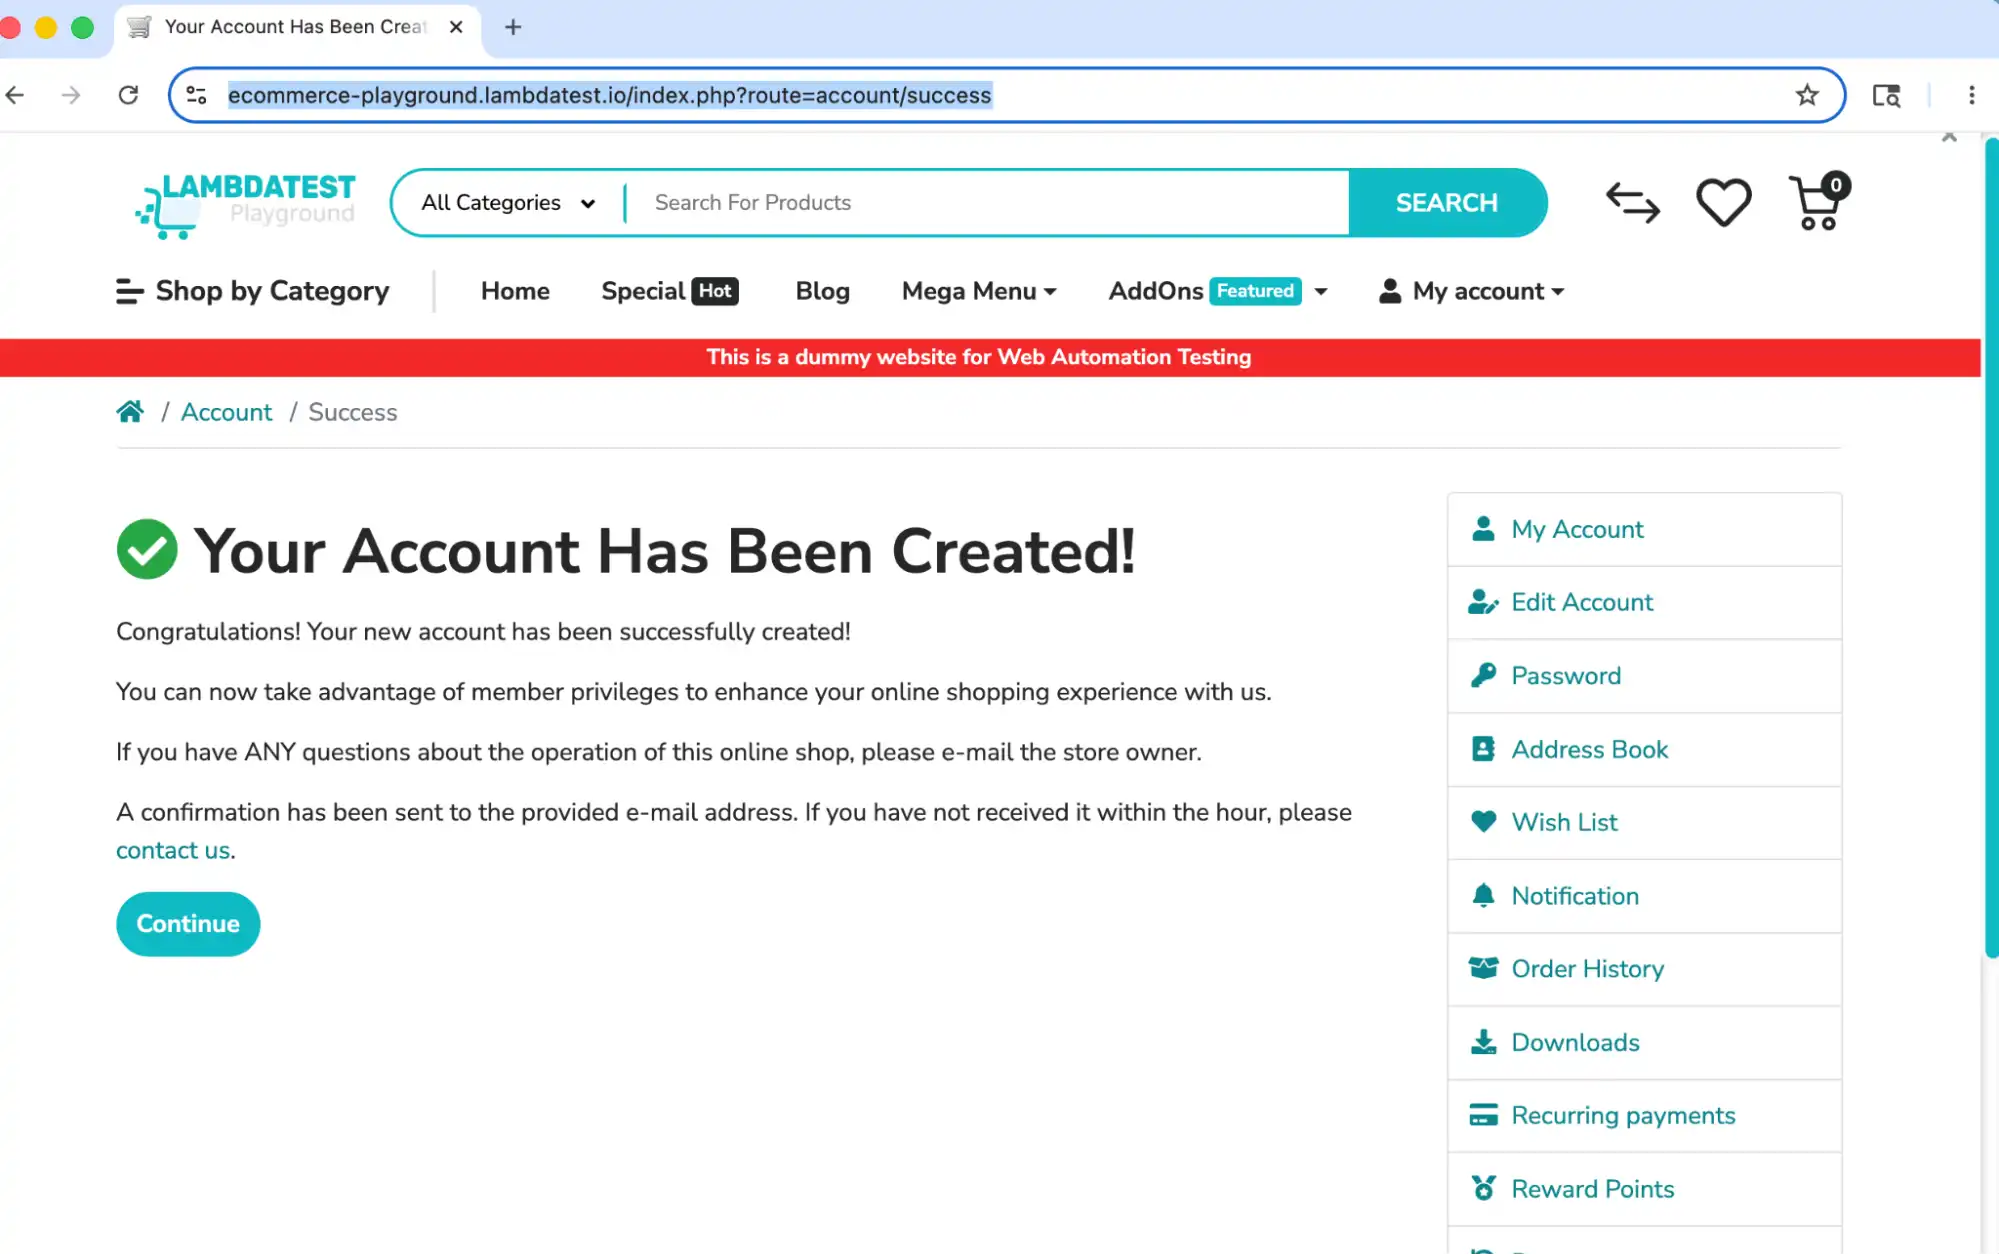Open a new browser tab with plus icon
The width and height of the screenshot is (1999, 1255).
pos(513,27)
